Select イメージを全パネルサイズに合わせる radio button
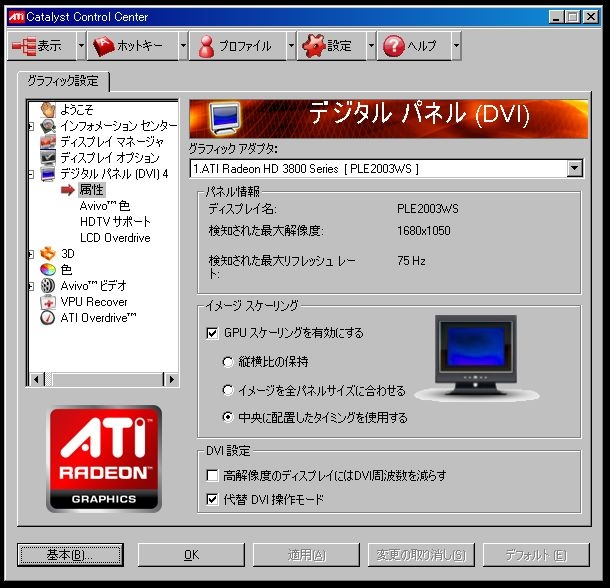 tap(228, 390)
